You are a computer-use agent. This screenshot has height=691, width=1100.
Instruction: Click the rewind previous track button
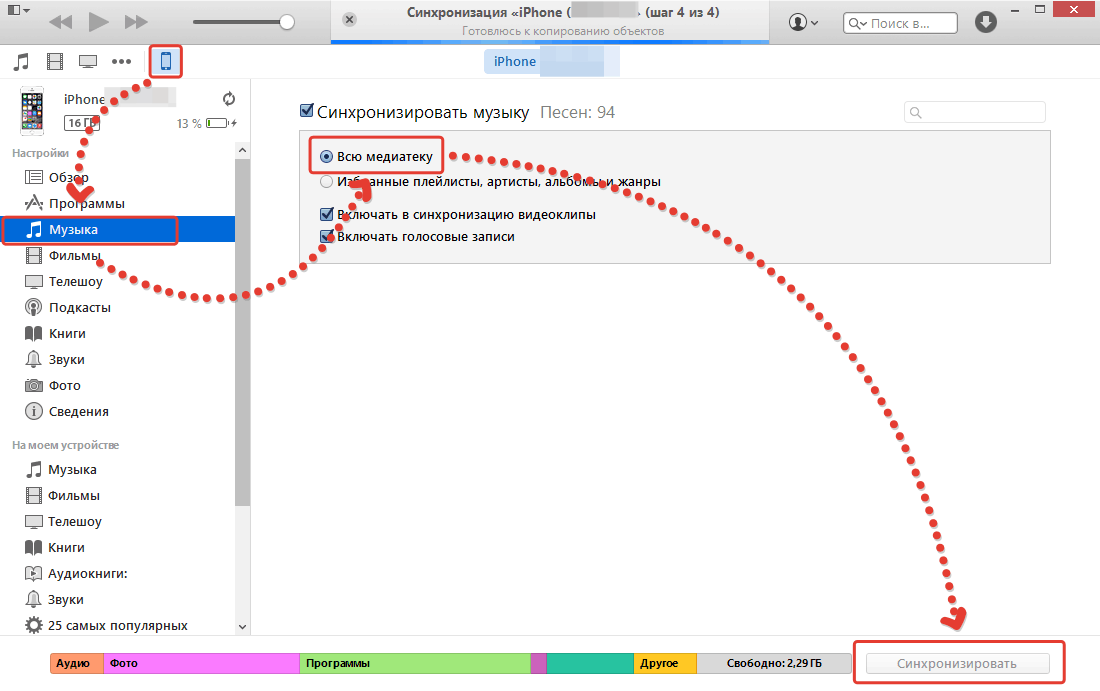(60, 22)
